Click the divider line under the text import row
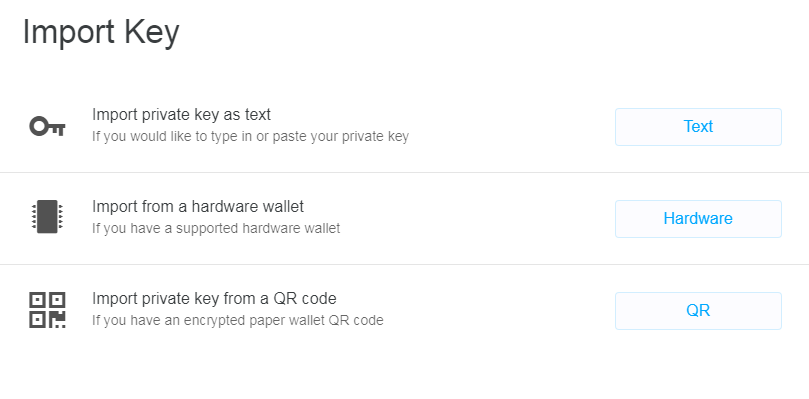This screenshot has width=809, height=399. point(404,172)
